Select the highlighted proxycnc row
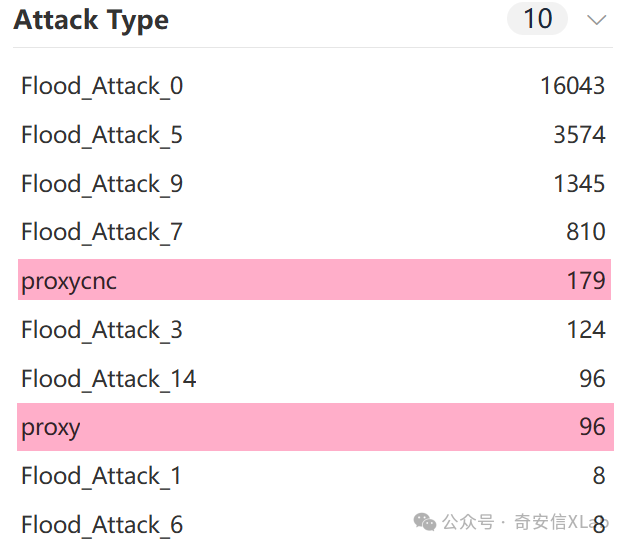Image resolution: width=630 pixels, height=547 pixels. coord(314,280)
